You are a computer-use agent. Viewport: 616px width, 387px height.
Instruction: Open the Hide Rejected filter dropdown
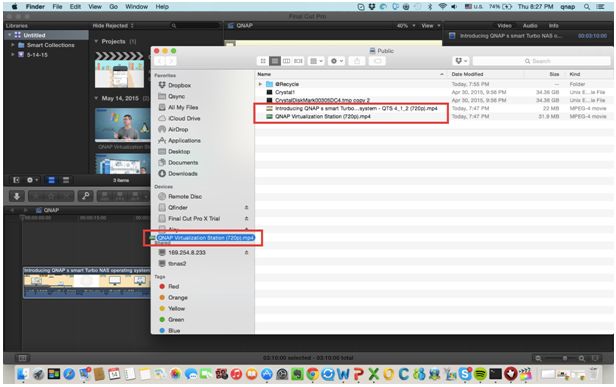click(113, 26)
